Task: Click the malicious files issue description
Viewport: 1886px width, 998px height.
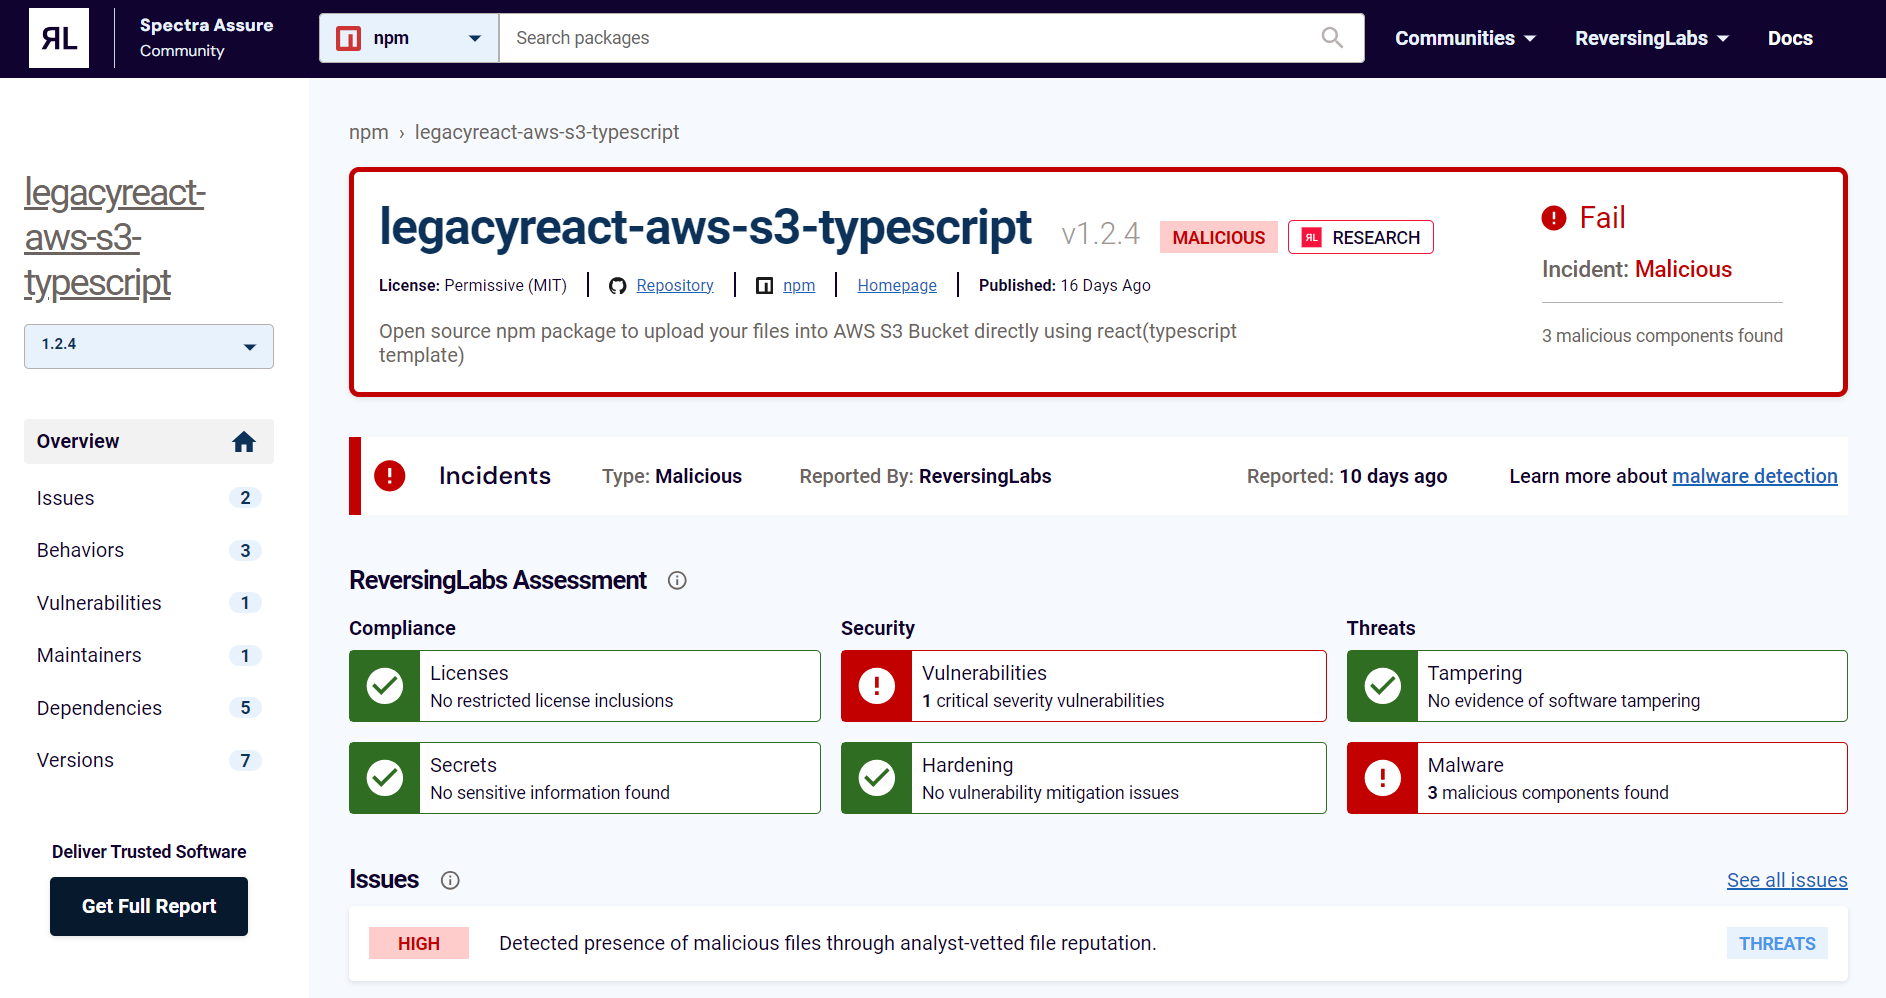Action: tap(827, 944)
